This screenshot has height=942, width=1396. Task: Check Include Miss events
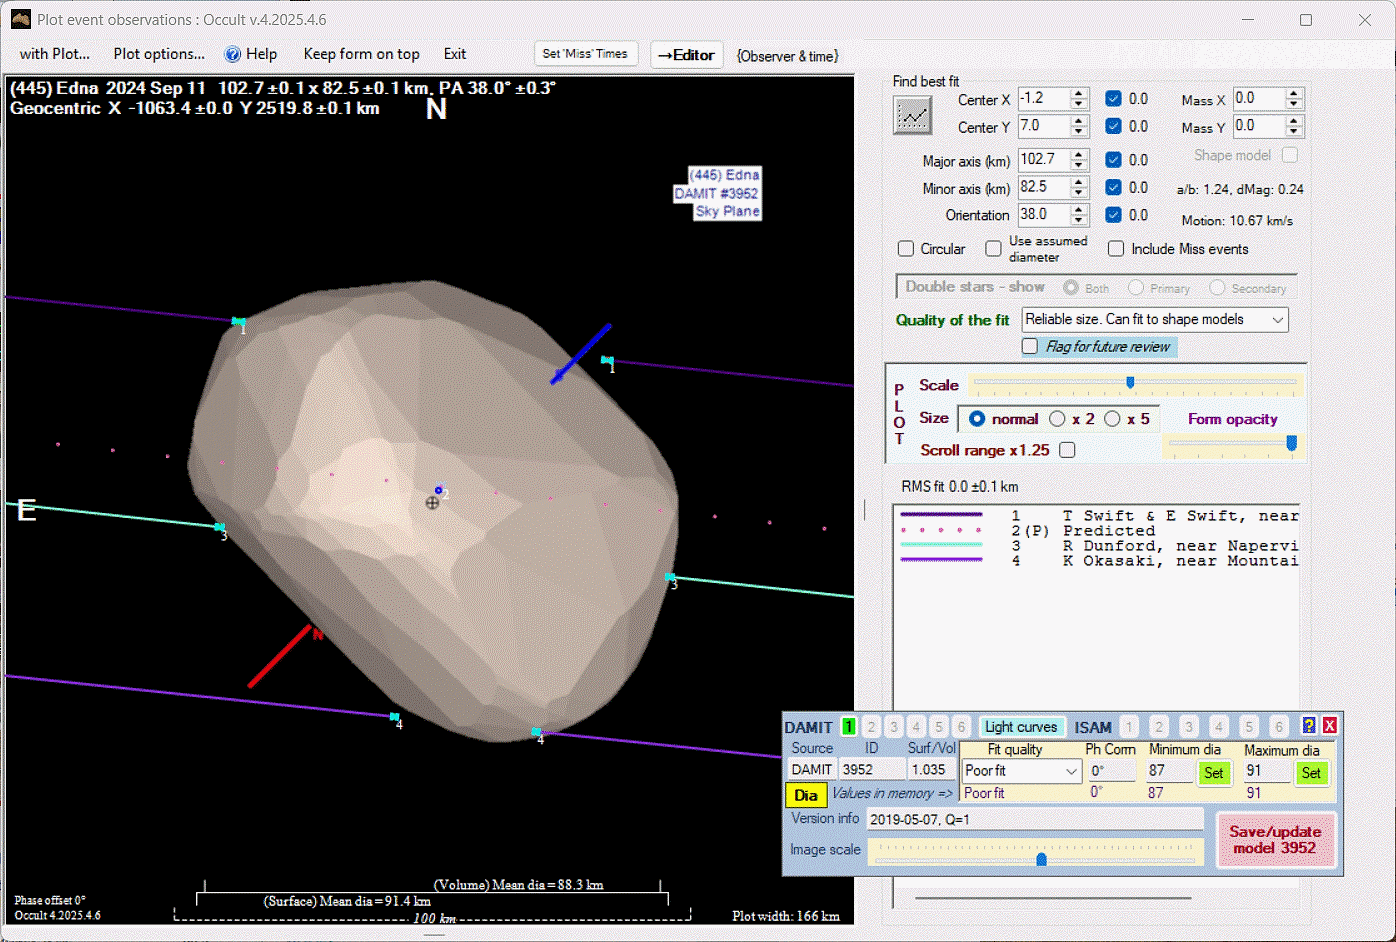coord(1116,249)
